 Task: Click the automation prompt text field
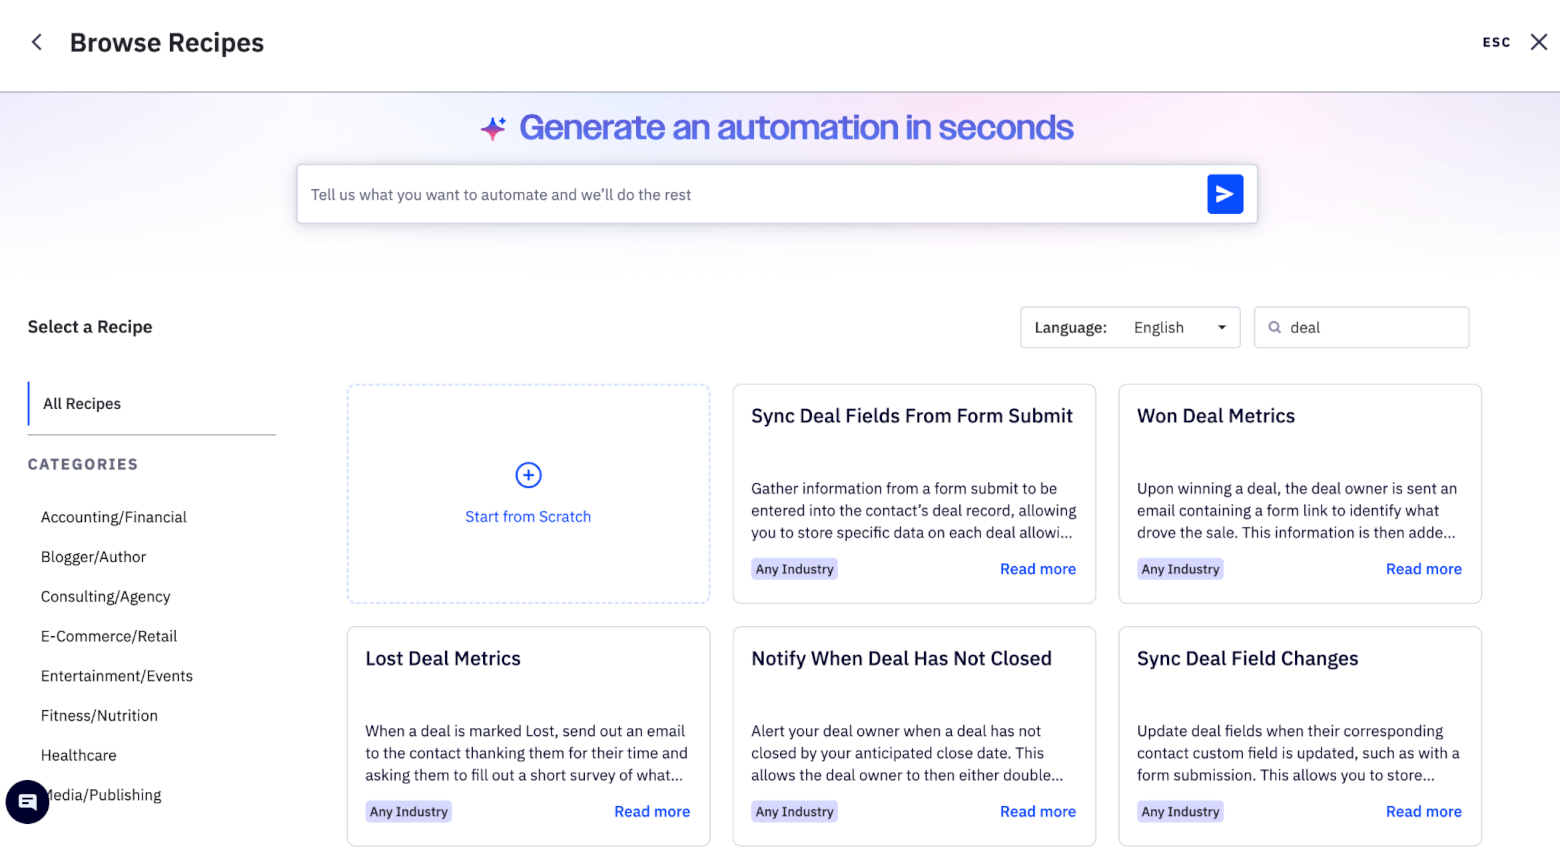(x=700, y=194)
